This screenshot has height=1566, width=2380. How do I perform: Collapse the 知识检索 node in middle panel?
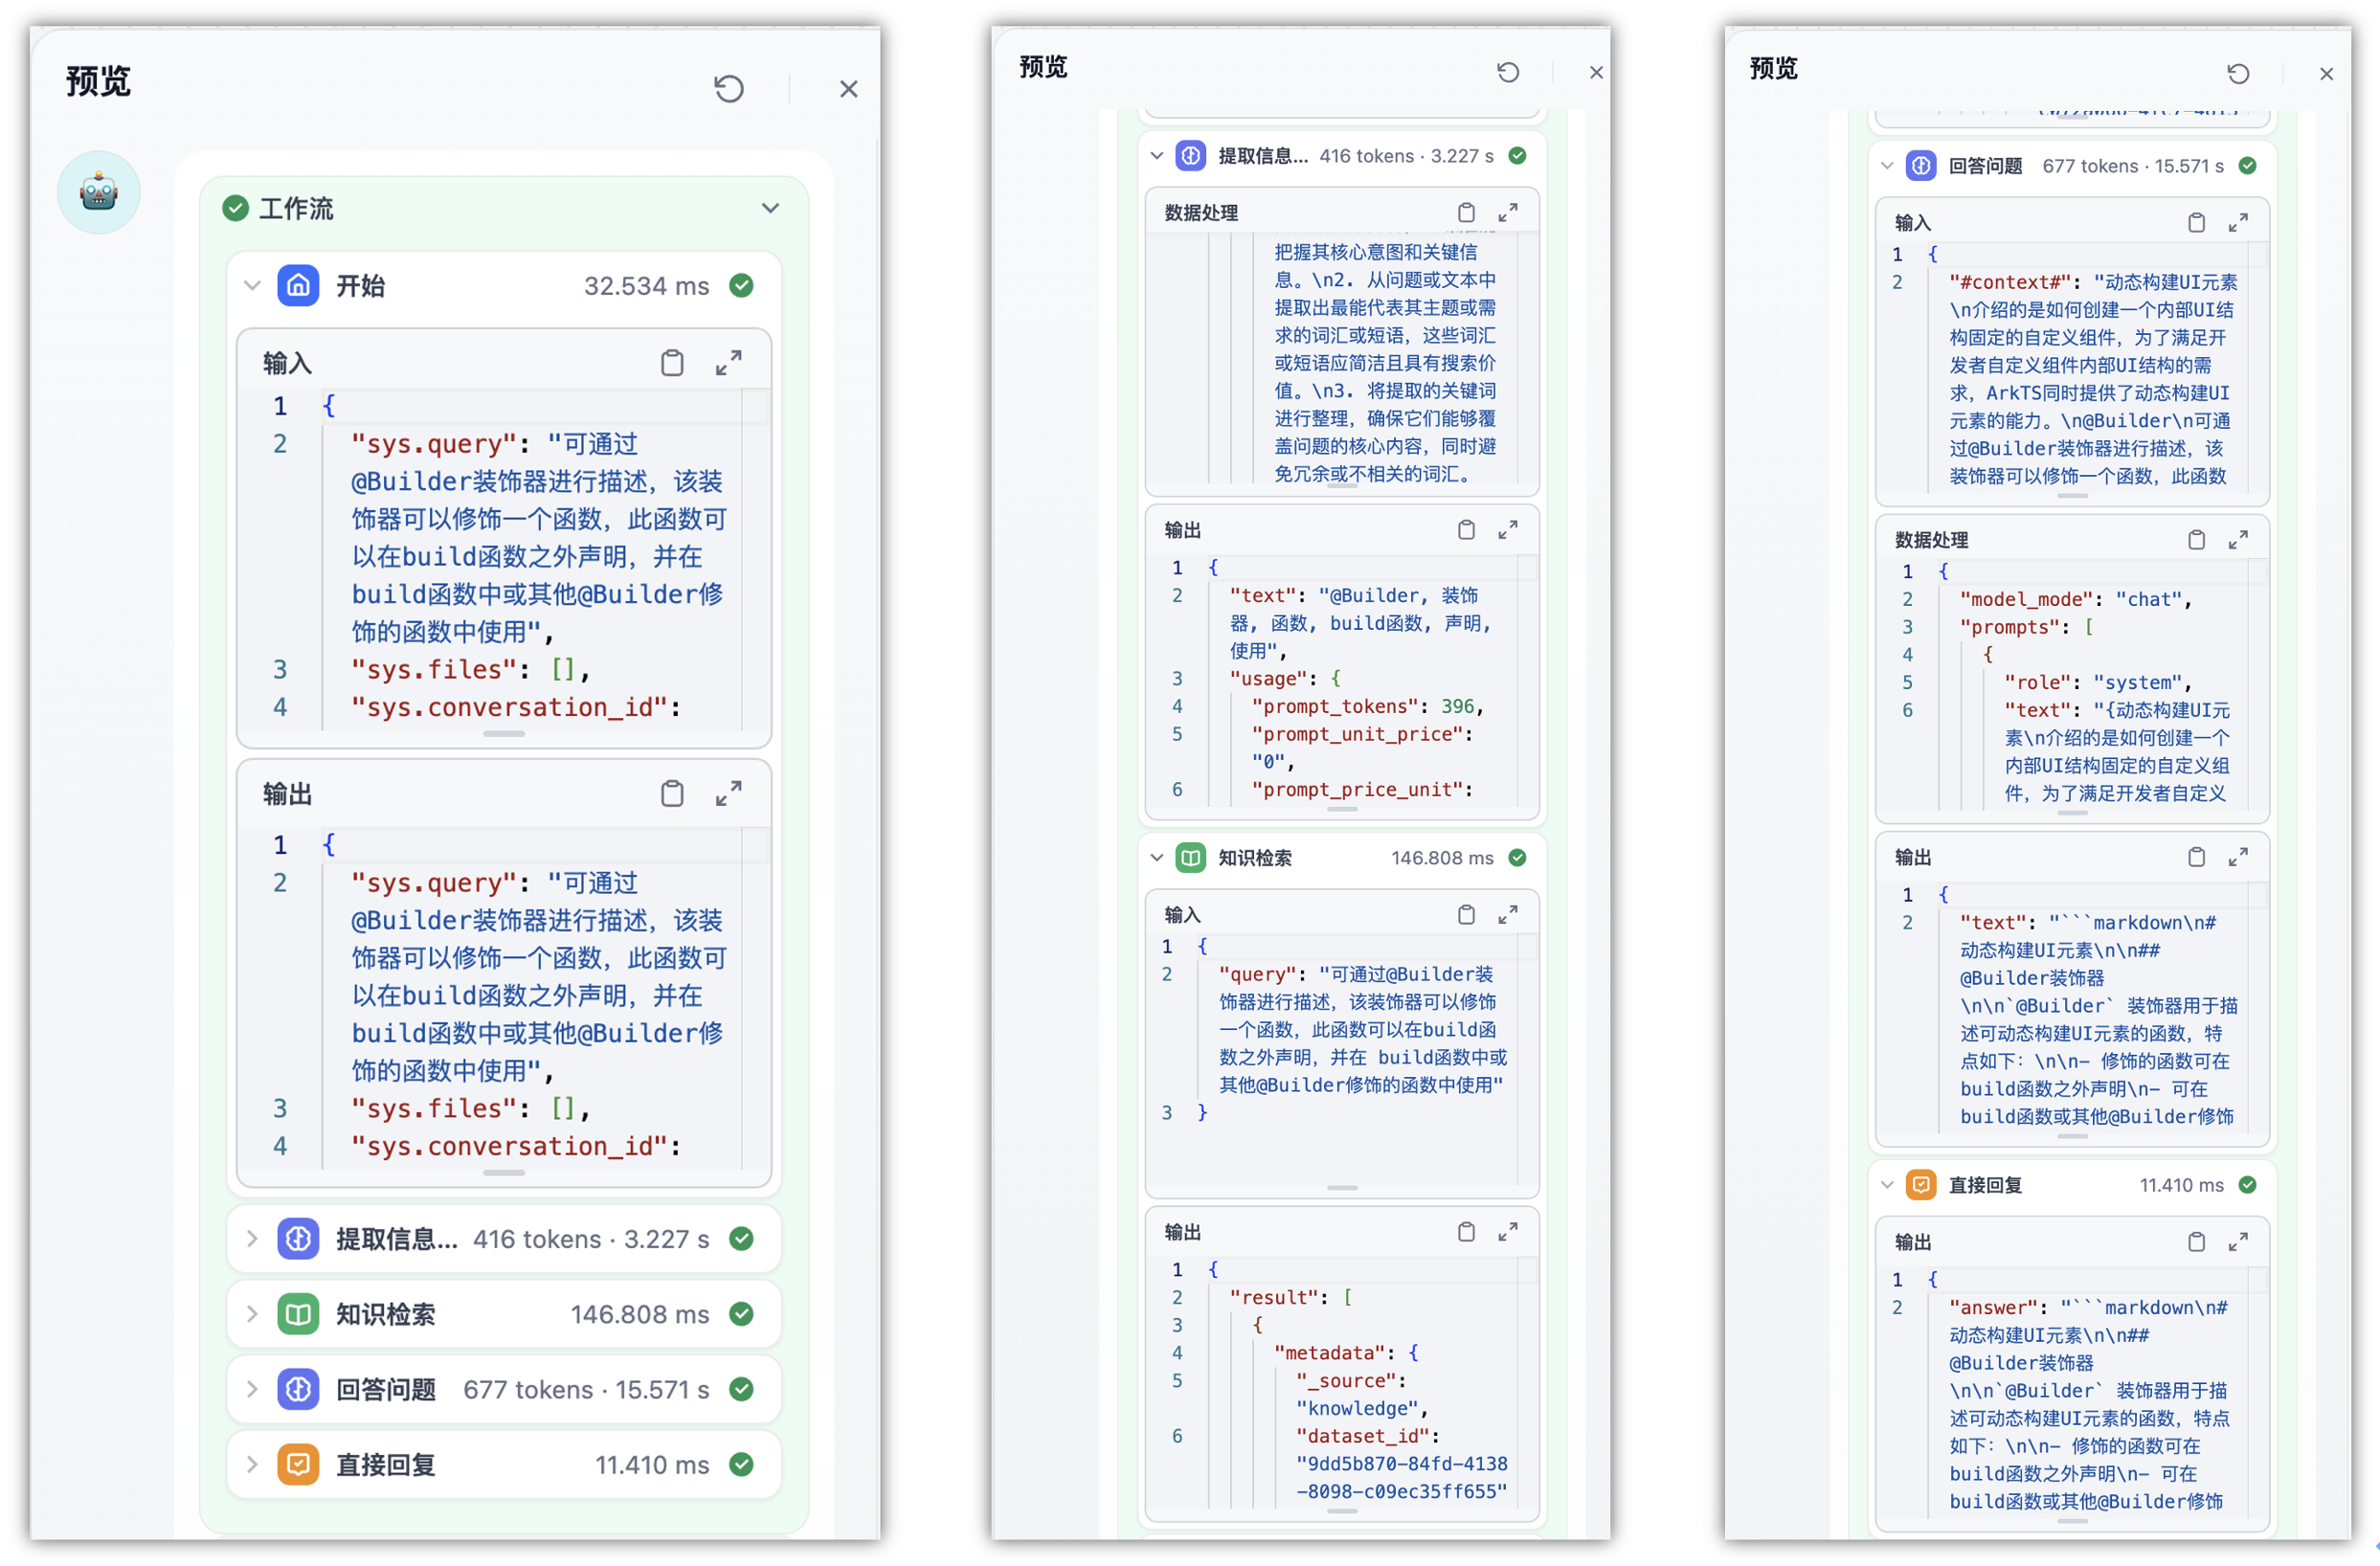pos(1157,858)
